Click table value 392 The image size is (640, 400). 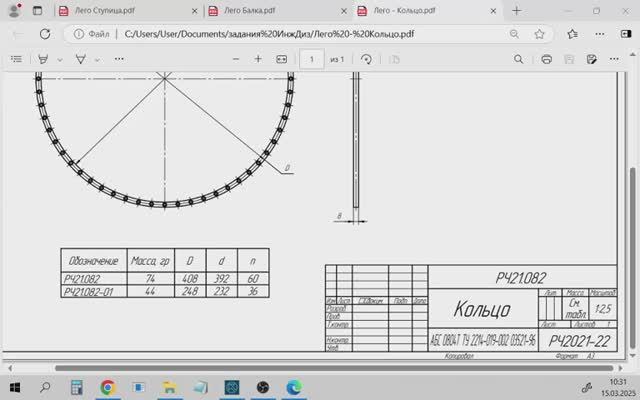pyautogui.click(x=222, y=278)
